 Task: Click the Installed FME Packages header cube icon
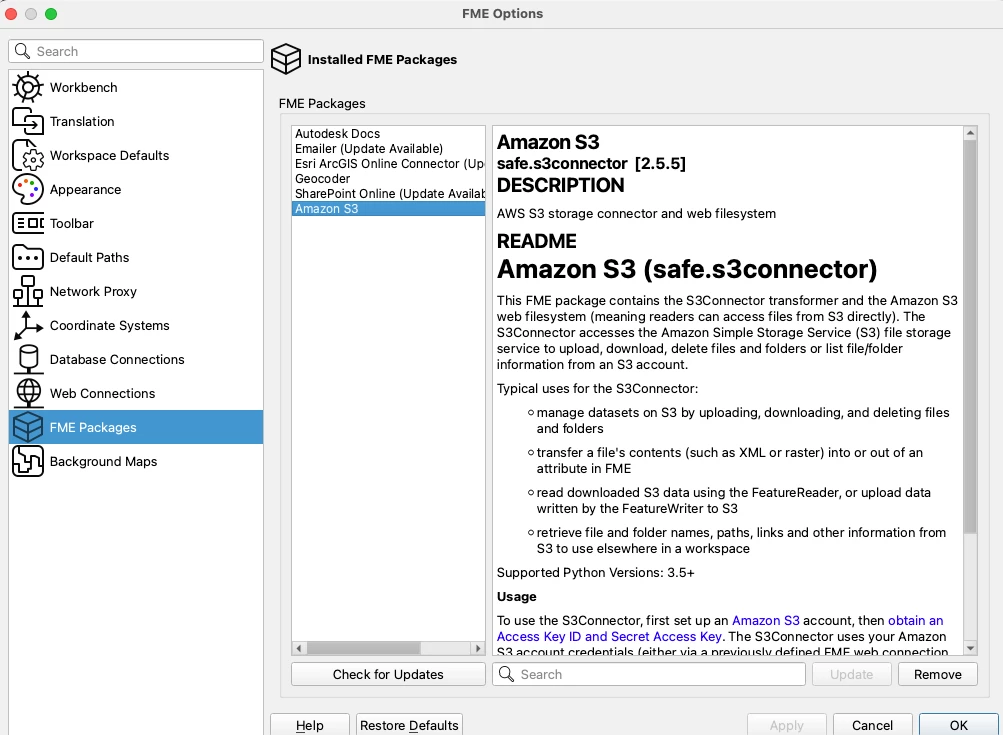click(285, 59)
